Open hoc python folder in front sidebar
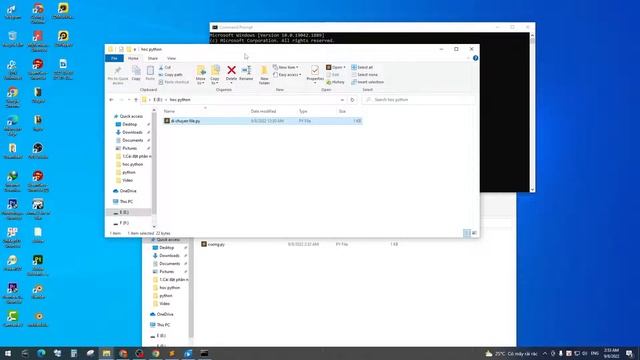The image size is (640, 360). tap(129, 164)
